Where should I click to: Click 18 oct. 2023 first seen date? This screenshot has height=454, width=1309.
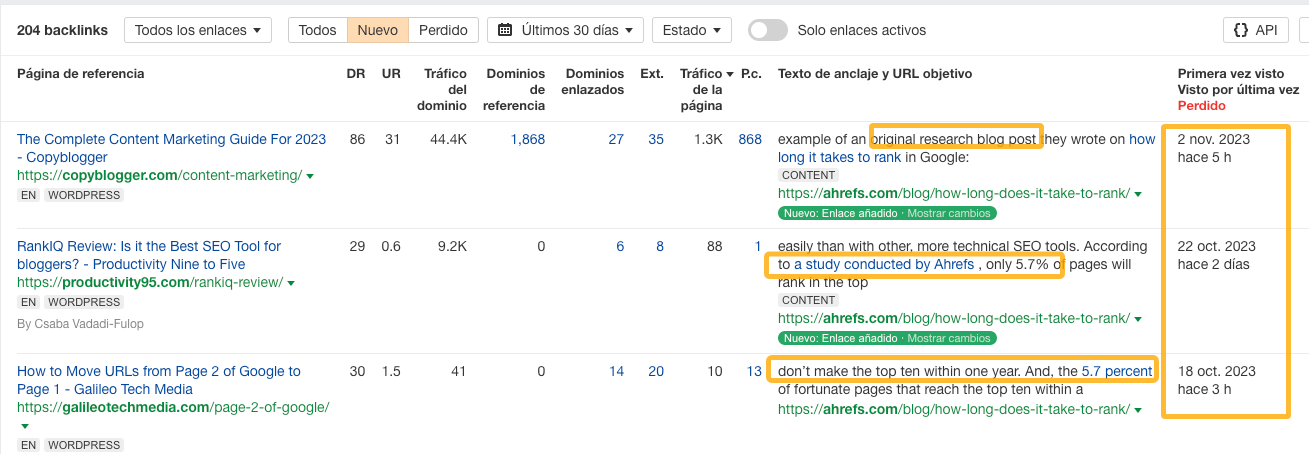1217,371
